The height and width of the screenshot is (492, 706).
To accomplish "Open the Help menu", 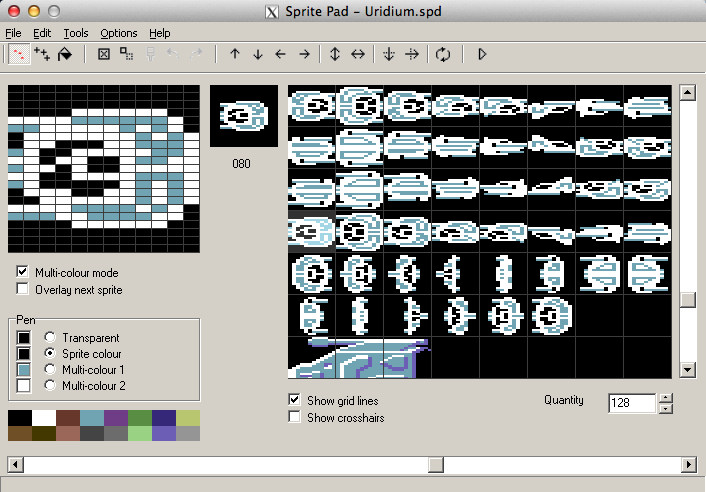I will coord(160,33).
